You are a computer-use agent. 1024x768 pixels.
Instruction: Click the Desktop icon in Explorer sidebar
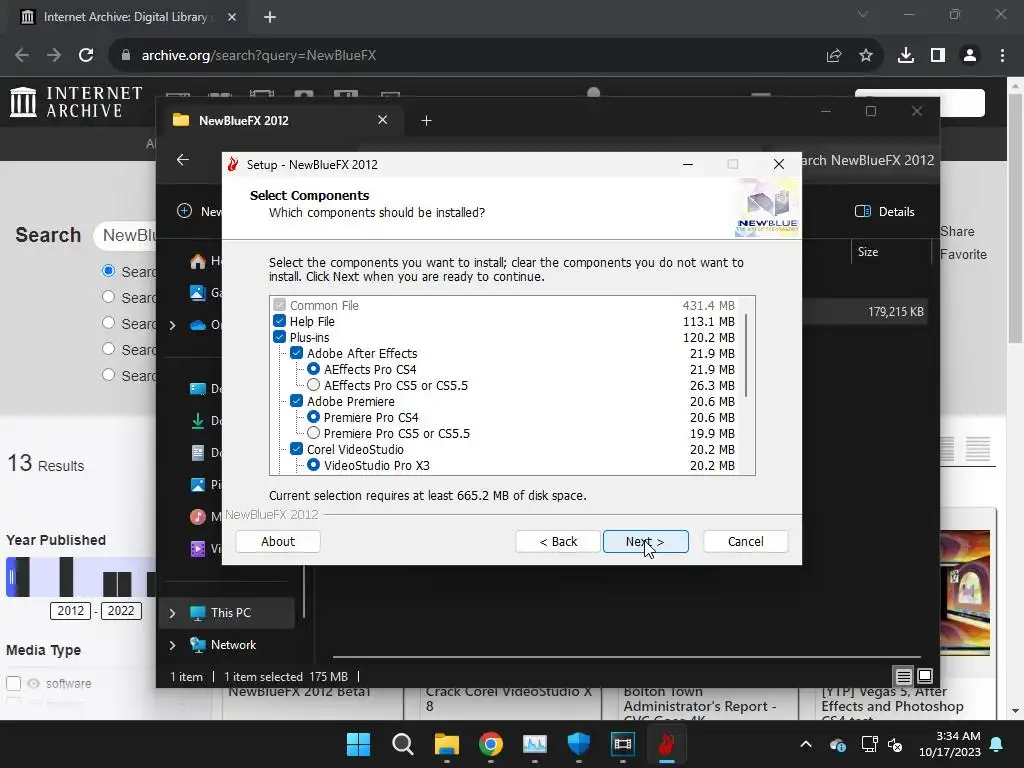coord(198,389)
